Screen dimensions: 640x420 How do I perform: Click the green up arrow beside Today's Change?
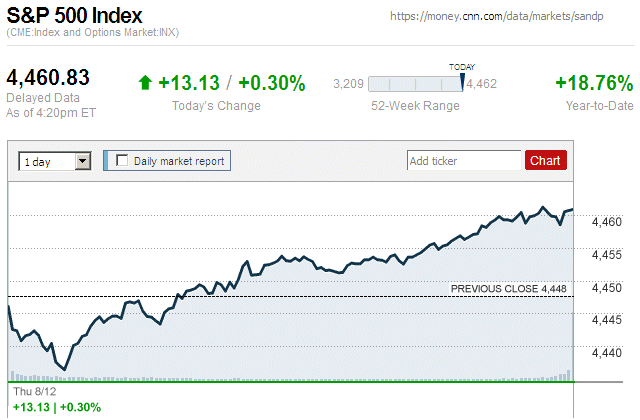coord(145,84)
